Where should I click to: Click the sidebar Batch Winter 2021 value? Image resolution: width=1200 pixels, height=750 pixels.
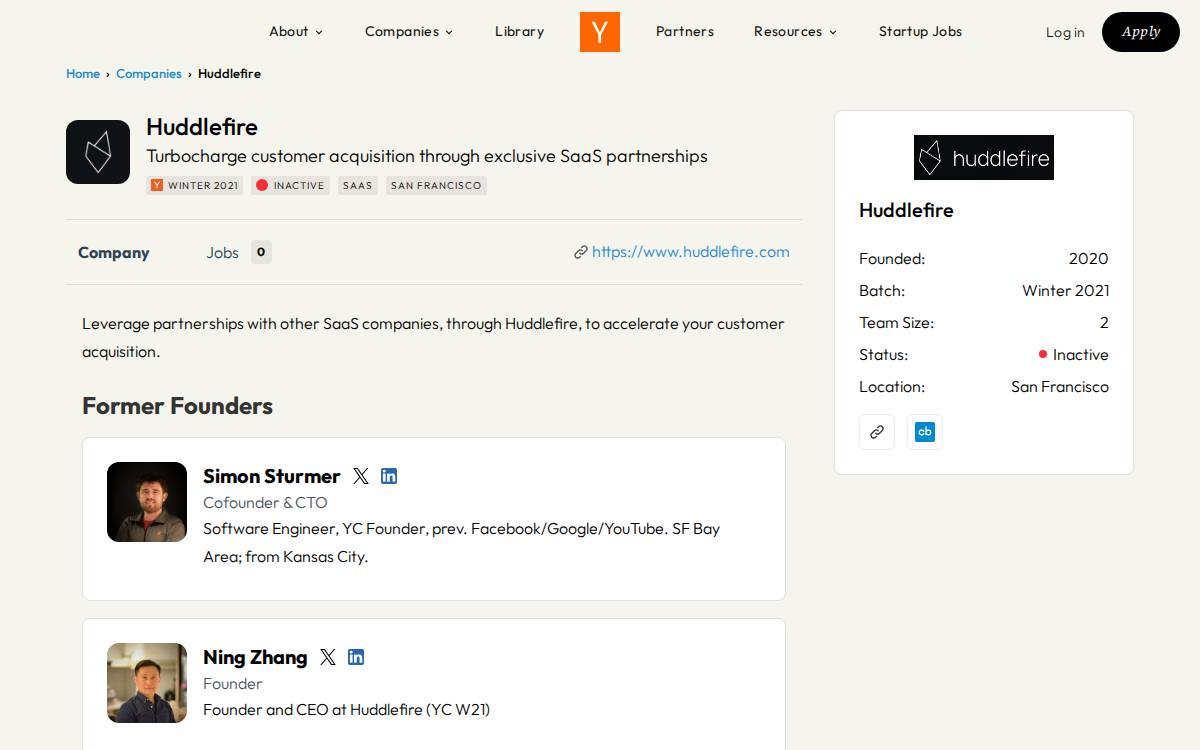1066,291
